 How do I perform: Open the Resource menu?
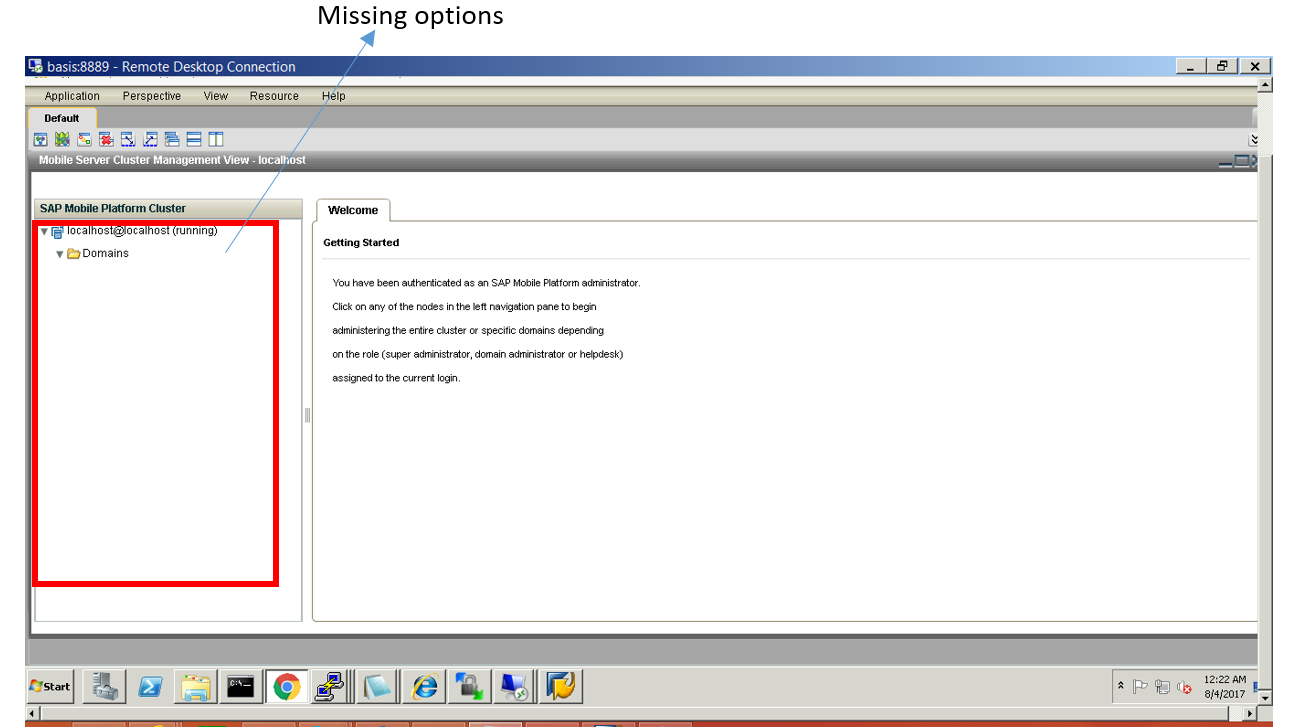[274, 96]
